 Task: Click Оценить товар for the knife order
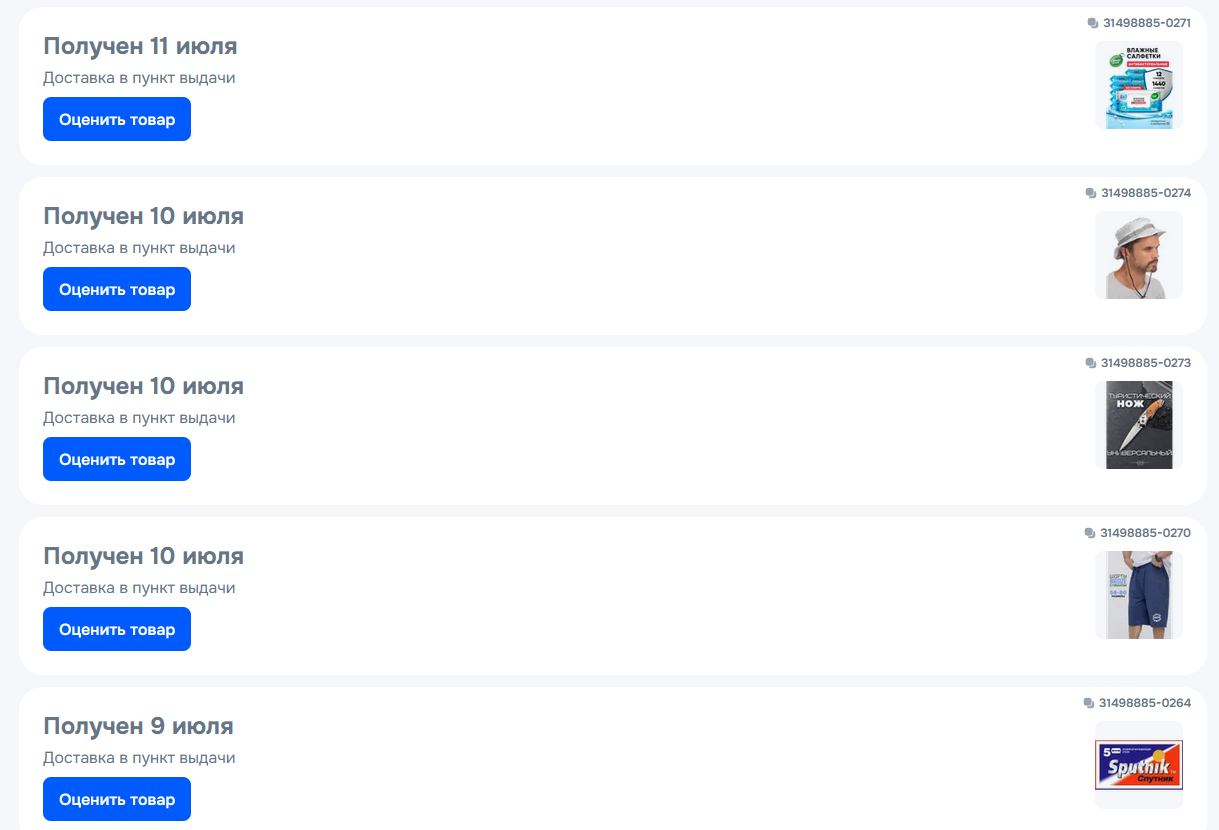117,459
